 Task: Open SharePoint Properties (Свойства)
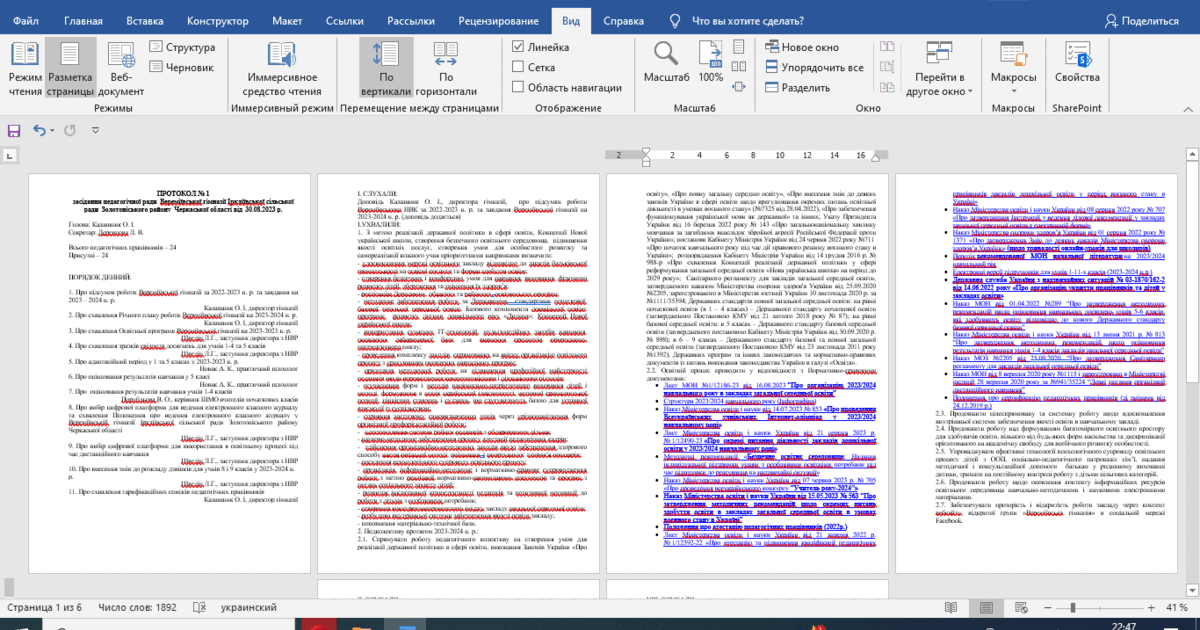(x=1076, y=62)
